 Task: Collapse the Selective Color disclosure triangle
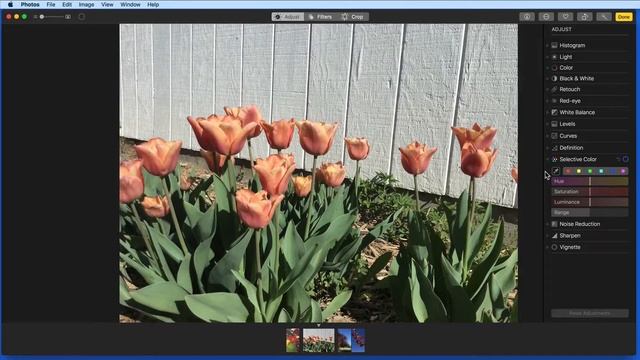tap(547, 159)
